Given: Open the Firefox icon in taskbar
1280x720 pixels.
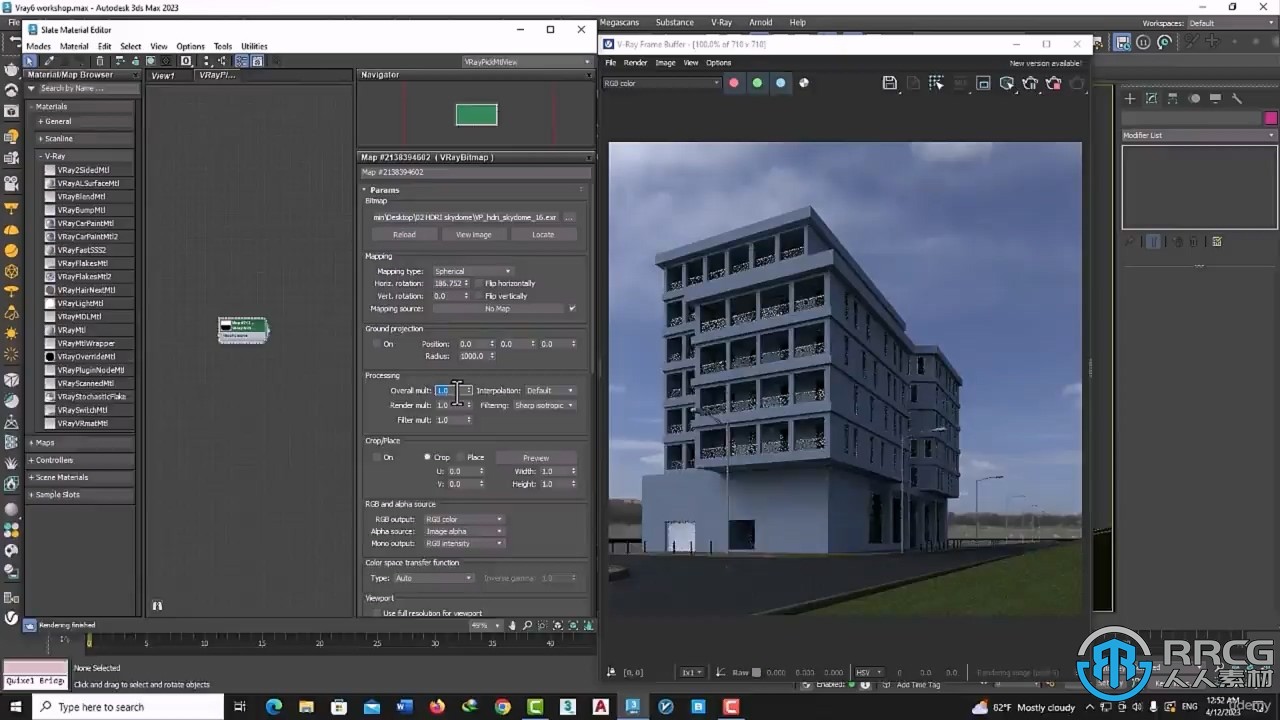Looking at the screenshot, I should click(437, 707).
